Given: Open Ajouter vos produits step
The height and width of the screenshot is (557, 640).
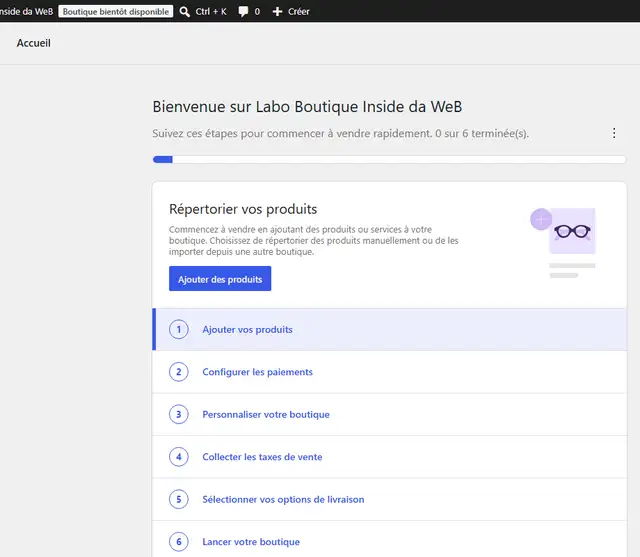Looking at the screenshot, I should point(389,329).
